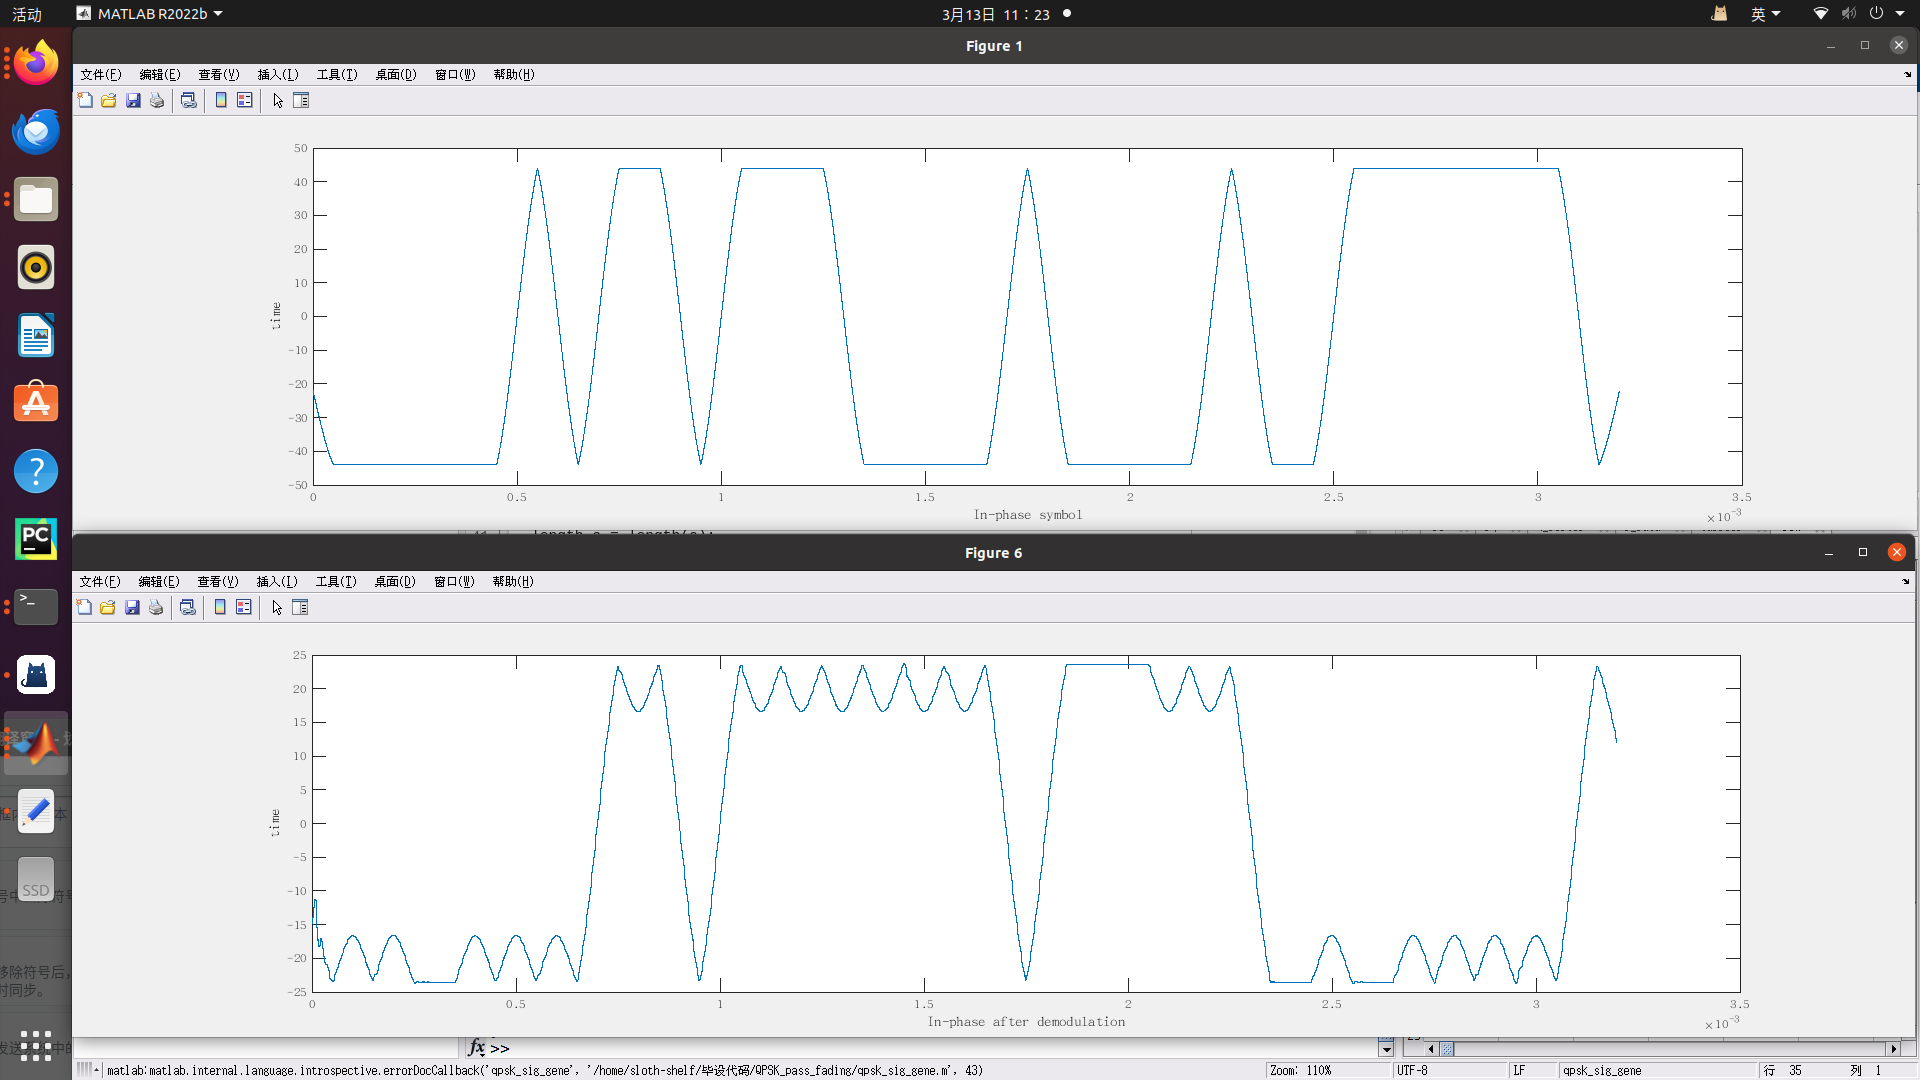Click LF line ending in status bar
The height and width of the screenshot is (1080, 1920).
(1519, 1070)
